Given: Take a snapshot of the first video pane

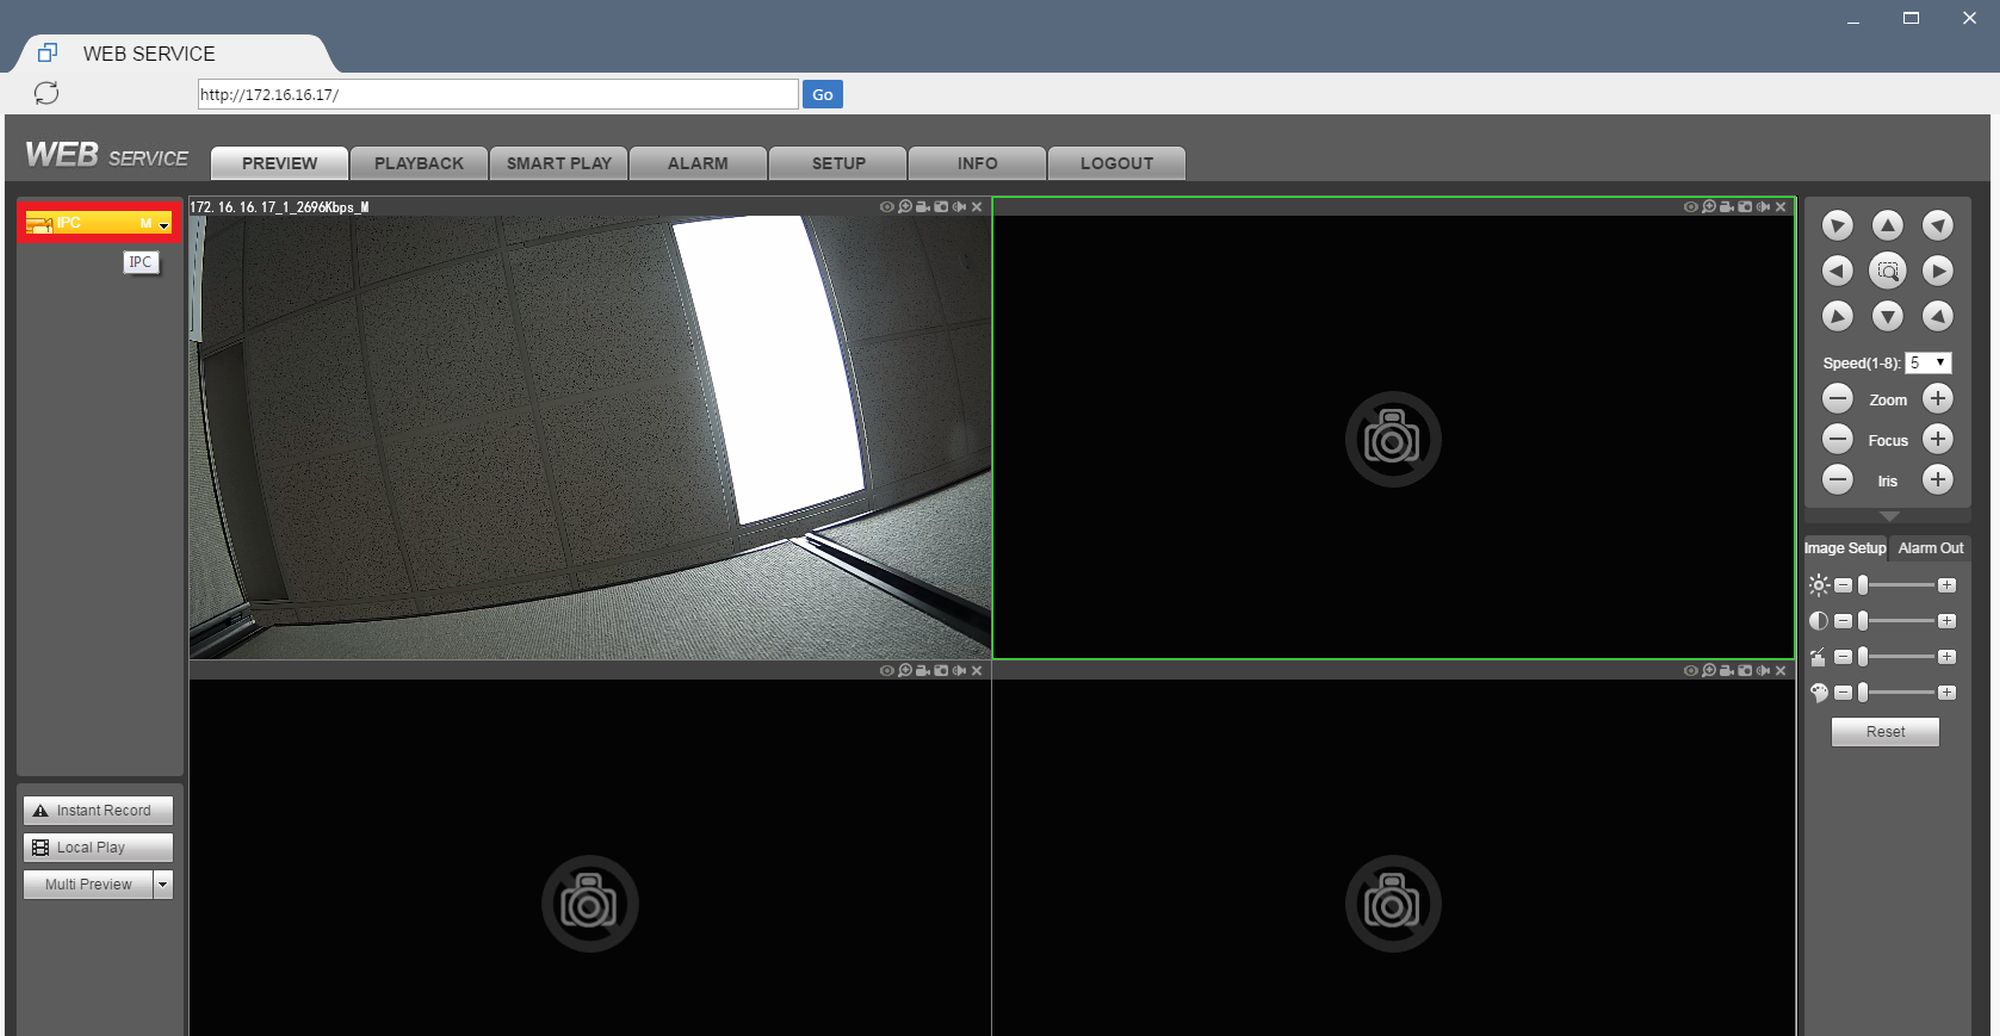Looking at the screenshot, I should (x=941, y=207).
